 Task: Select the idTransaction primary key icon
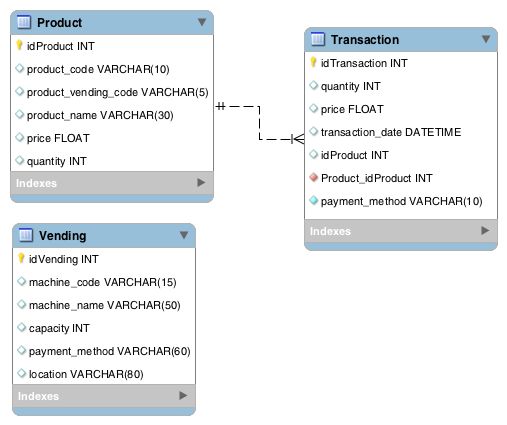(313, 62)
